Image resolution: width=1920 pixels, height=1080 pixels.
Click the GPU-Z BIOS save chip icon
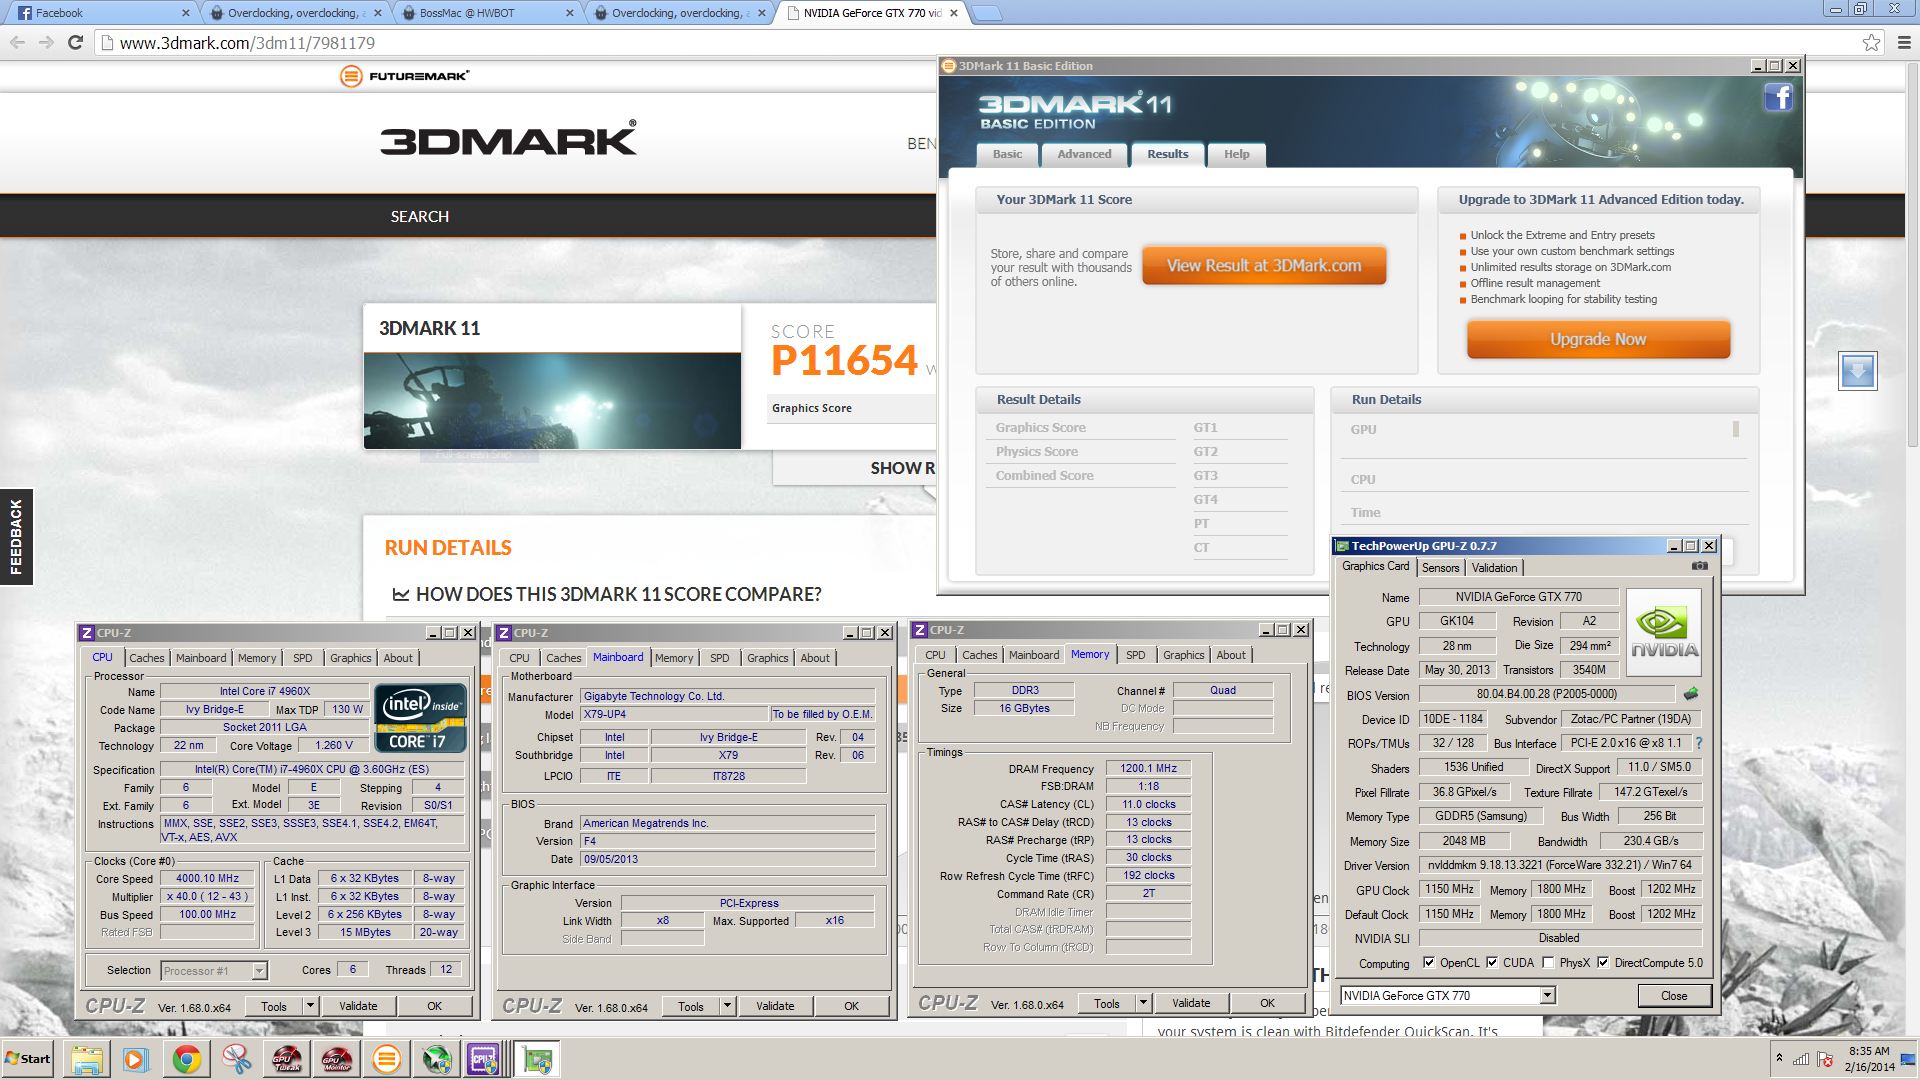(x=1691, y=693)
